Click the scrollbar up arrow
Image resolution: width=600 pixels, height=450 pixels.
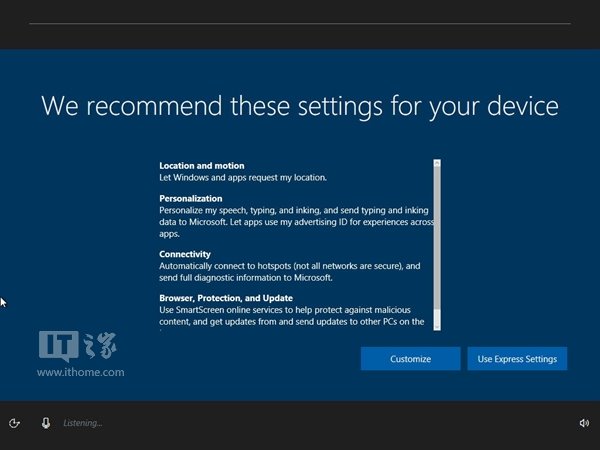(x=437, y=163)
